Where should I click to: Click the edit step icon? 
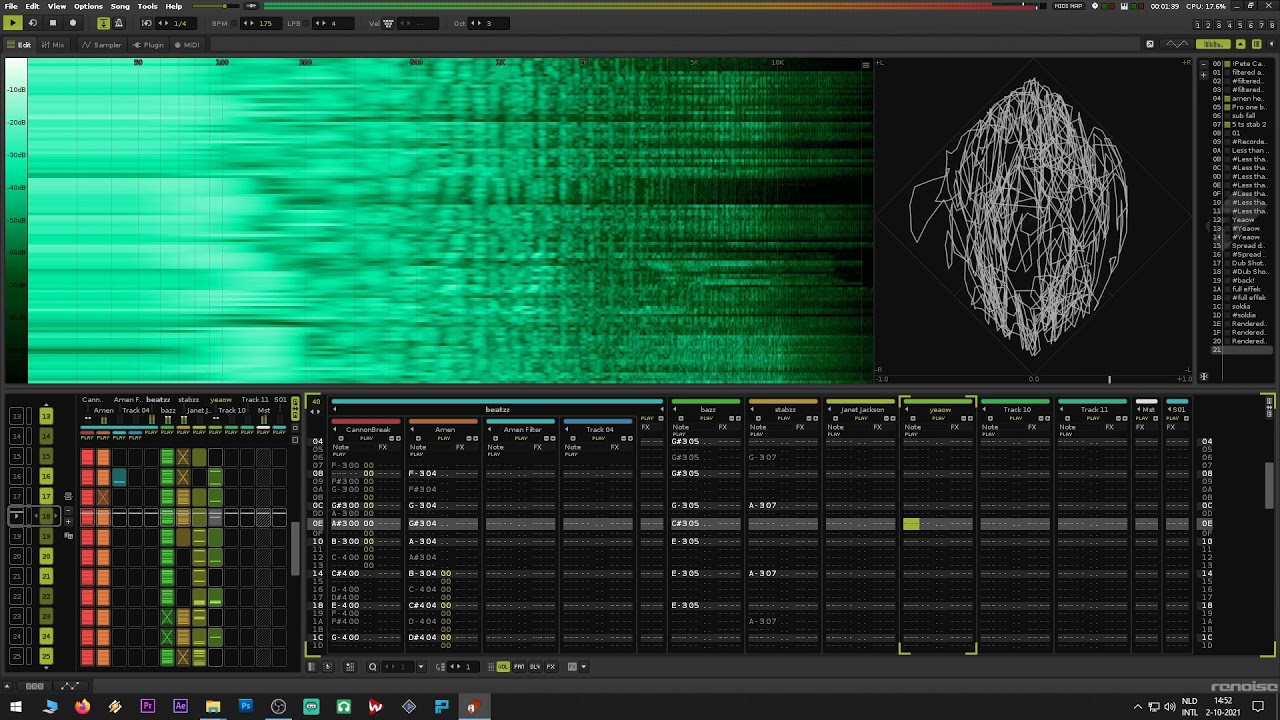pyautogui.click(x=441, y=667)
